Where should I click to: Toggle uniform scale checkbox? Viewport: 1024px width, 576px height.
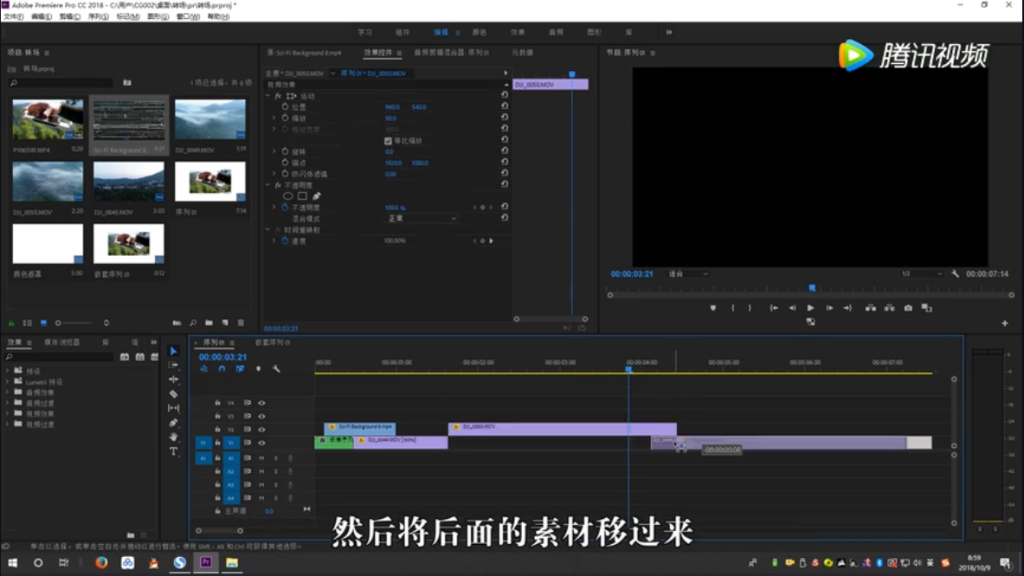click(388, 141)
